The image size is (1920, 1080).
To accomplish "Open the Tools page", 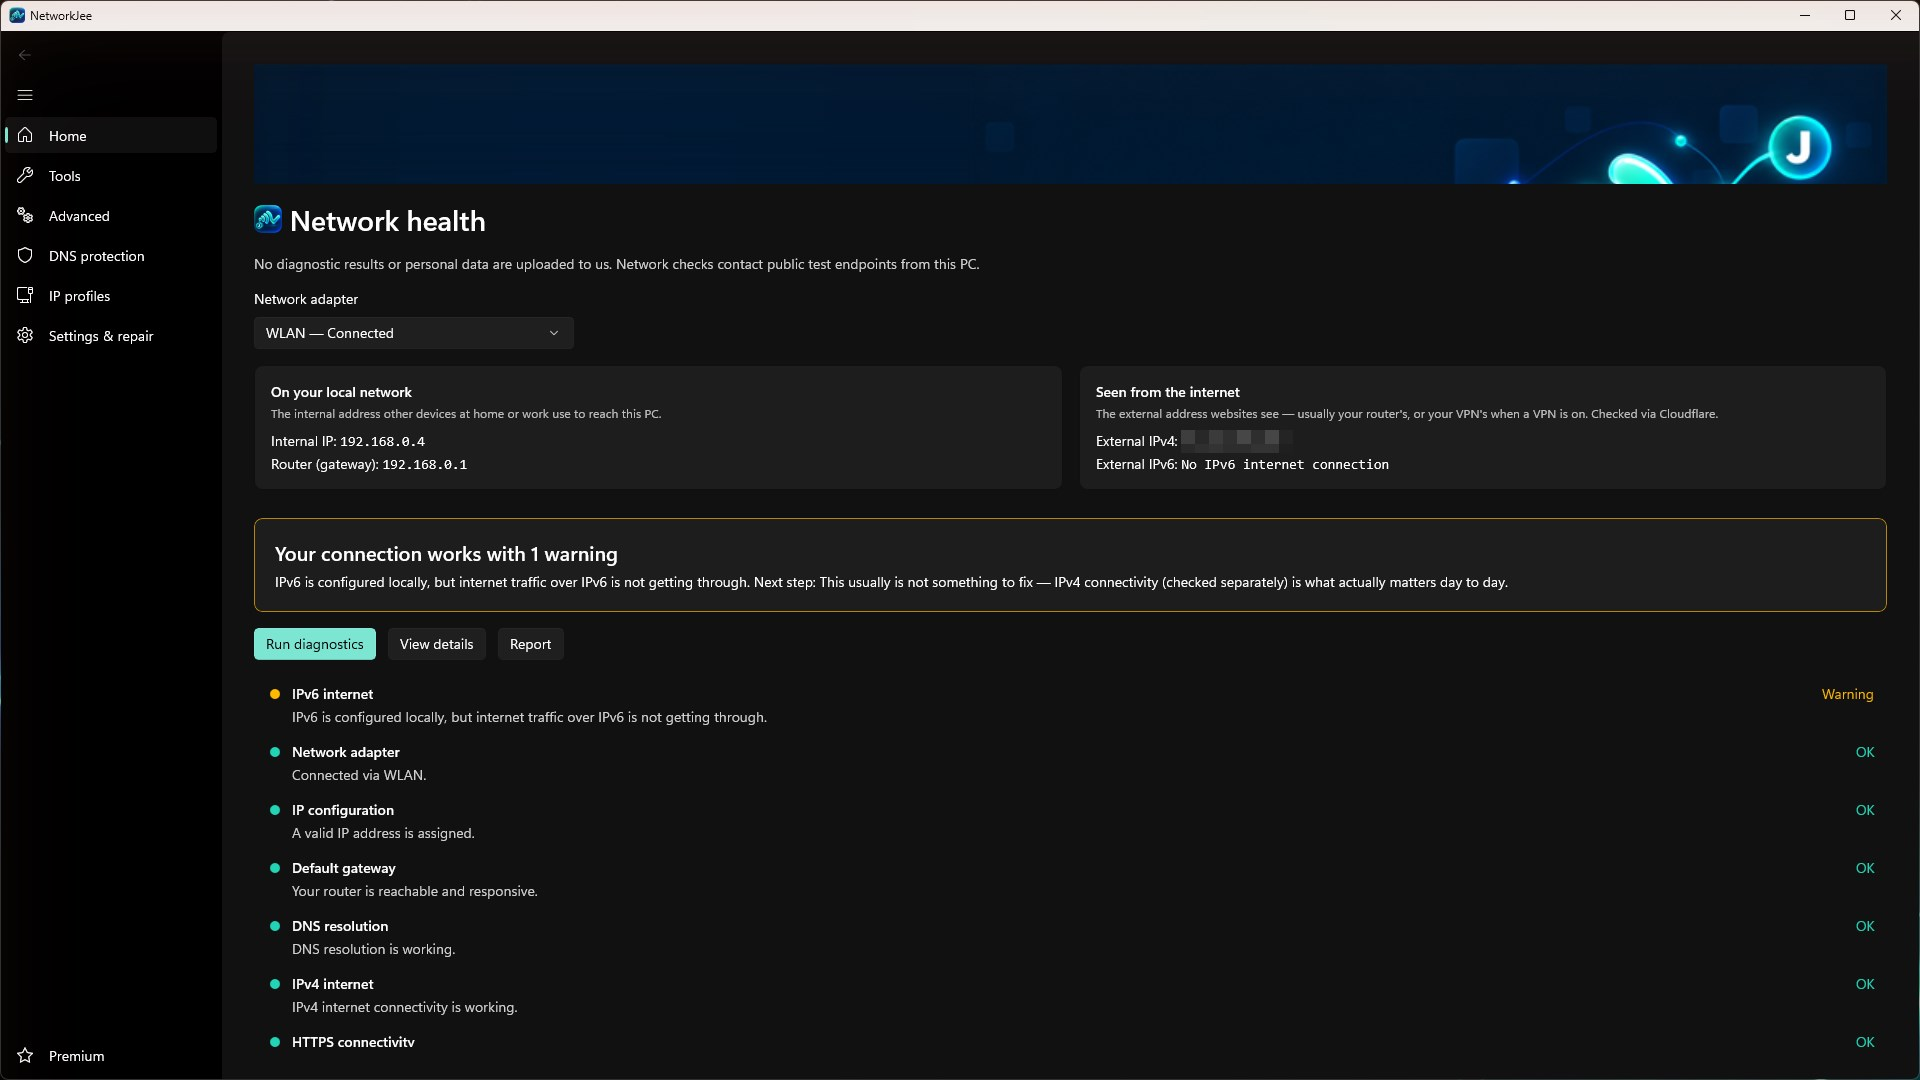I will (x=111, y=175).
